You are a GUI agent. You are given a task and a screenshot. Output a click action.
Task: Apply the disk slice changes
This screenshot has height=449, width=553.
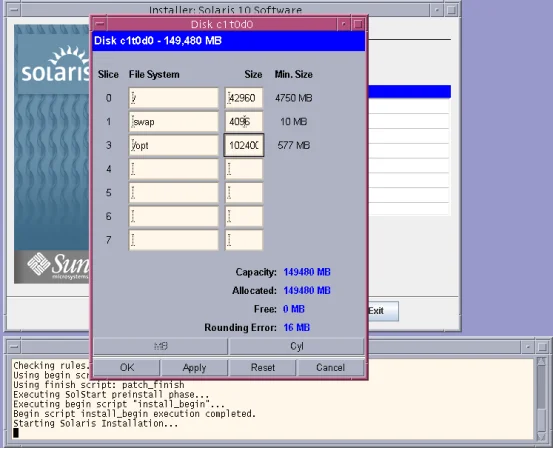pyautogui.click(x=194, y=368)
